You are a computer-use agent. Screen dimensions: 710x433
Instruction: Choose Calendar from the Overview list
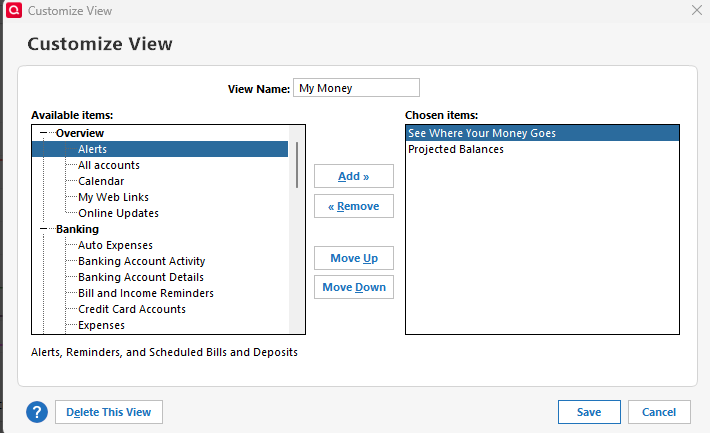click(101, 181)
